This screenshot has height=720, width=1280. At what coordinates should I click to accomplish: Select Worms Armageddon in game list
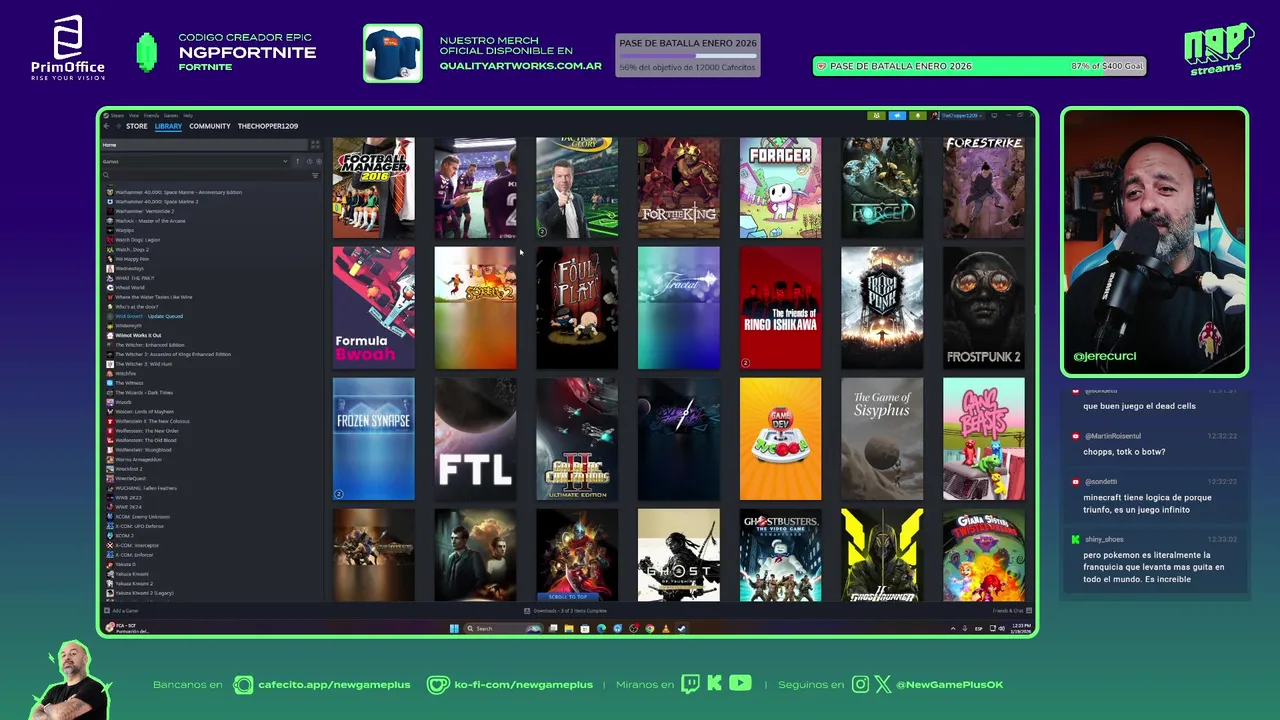[x=138, y=460]
